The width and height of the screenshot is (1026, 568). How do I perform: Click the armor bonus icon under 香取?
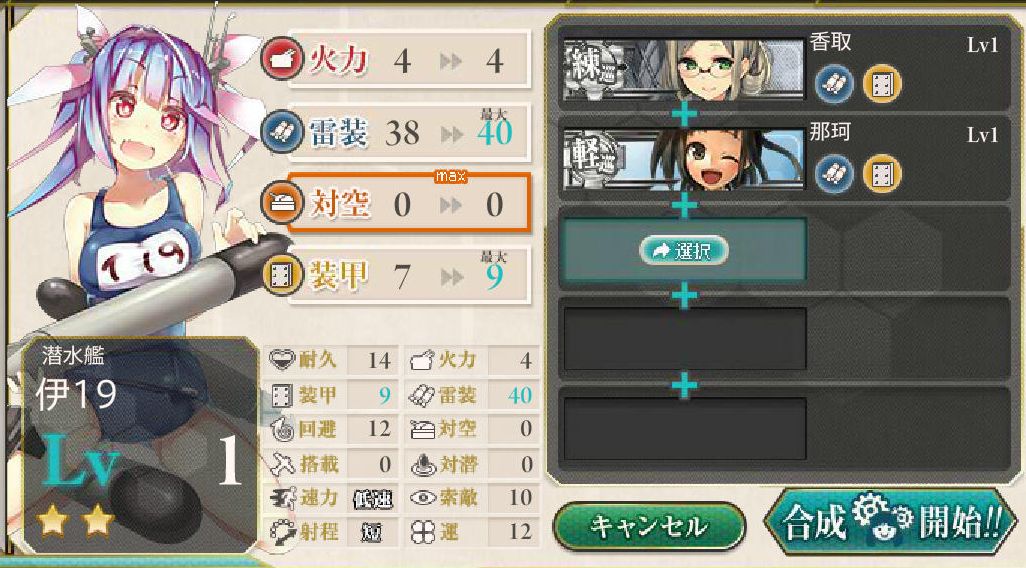(x=882, y=84)
